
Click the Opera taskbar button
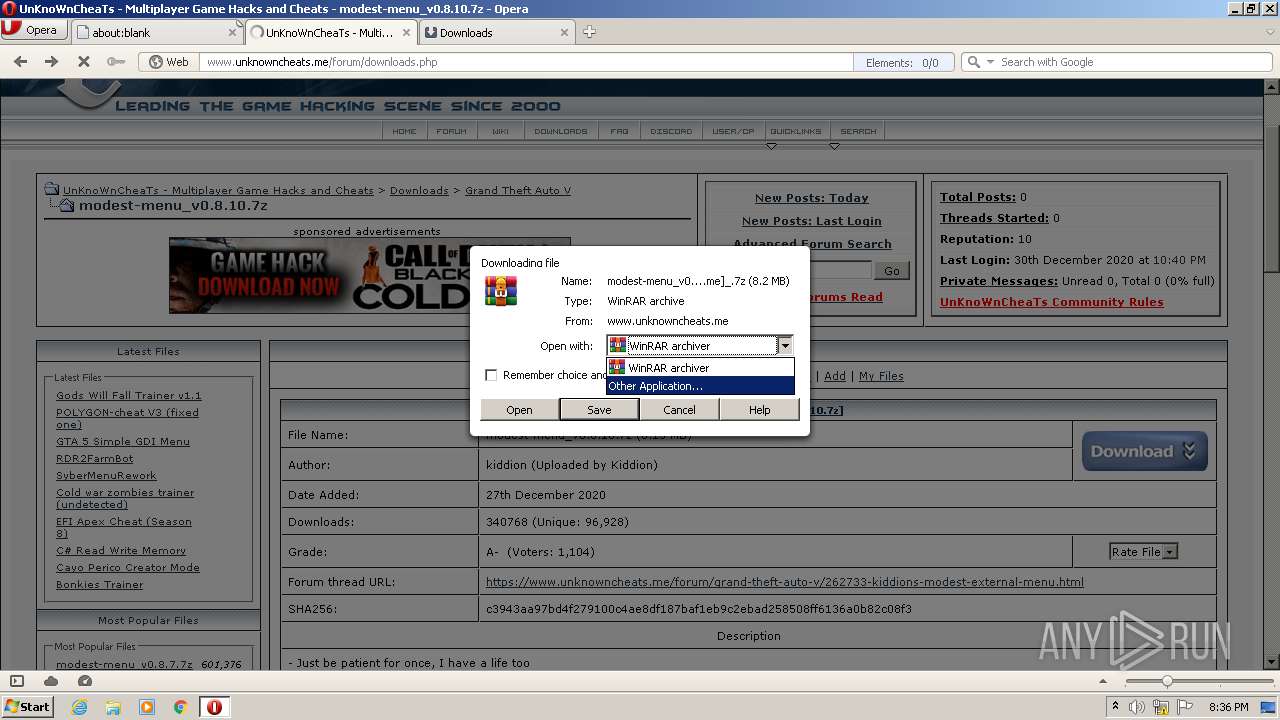coord(214,707)
